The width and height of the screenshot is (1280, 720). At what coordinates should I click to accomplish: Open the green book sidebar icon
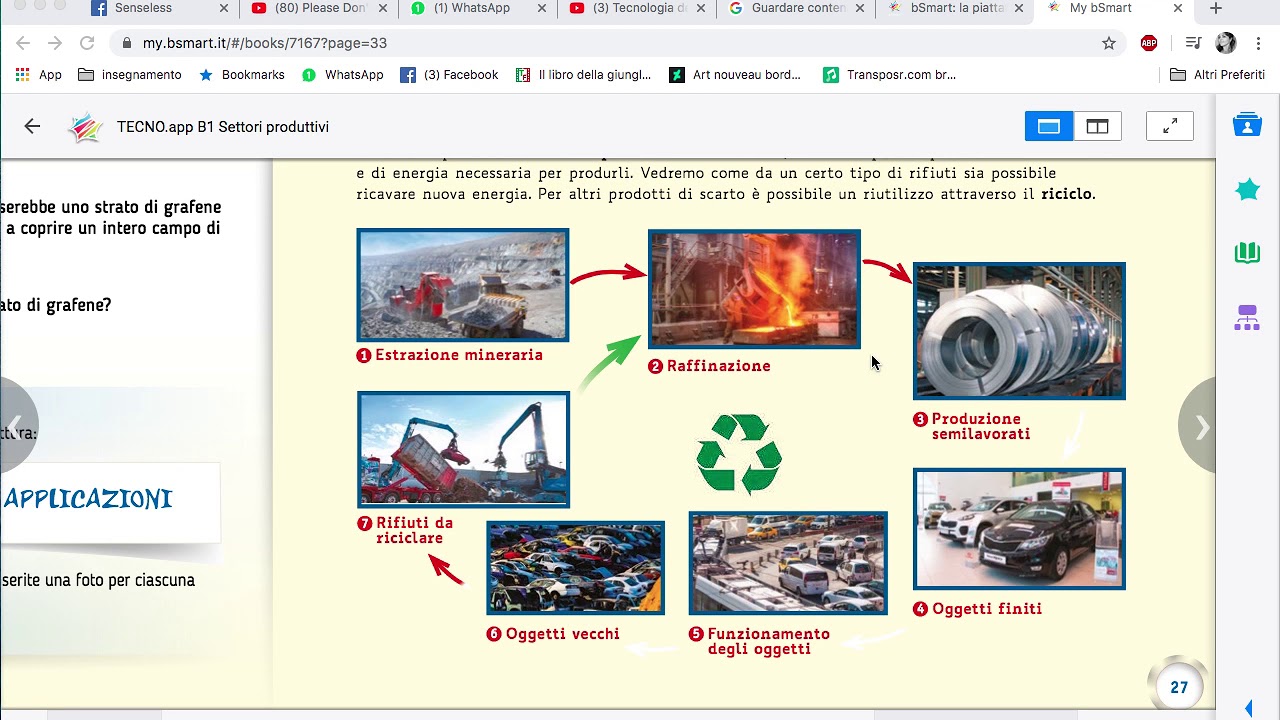[x=1247, y=252]
